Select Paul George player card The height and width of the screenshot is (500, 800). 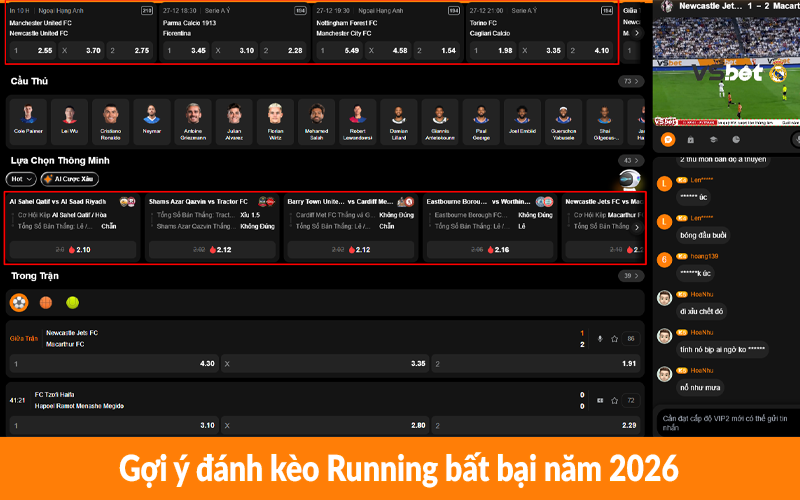click(x=481, y=121)
